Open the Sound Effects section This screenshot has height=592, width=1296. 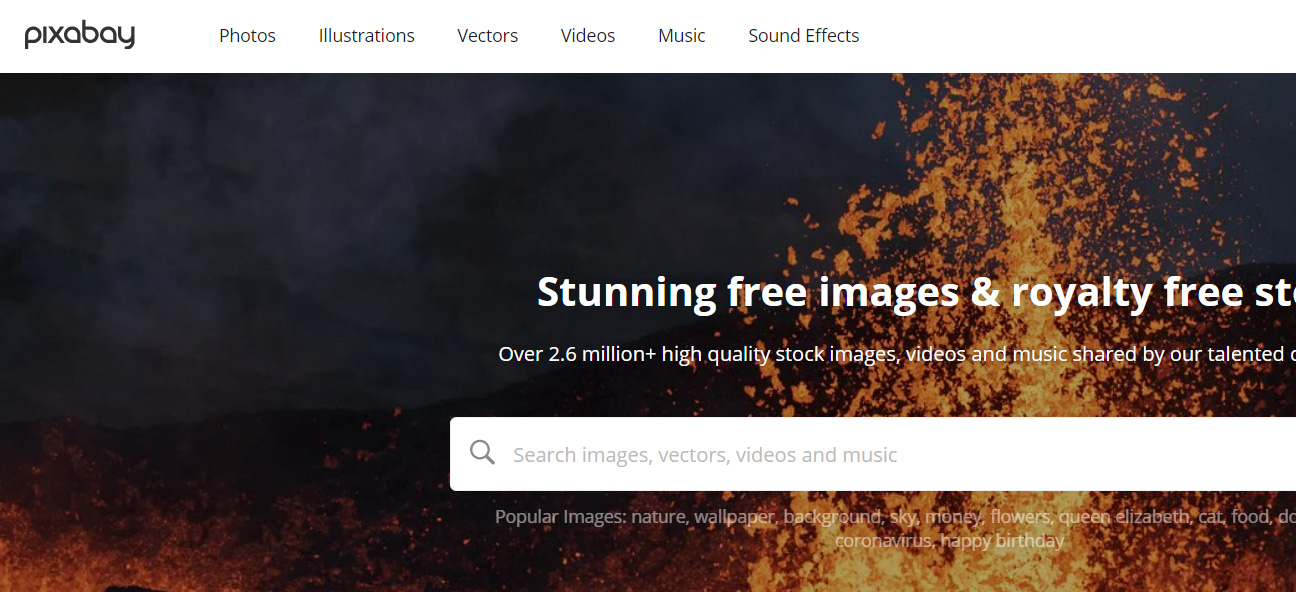click(x=803, y=36)
